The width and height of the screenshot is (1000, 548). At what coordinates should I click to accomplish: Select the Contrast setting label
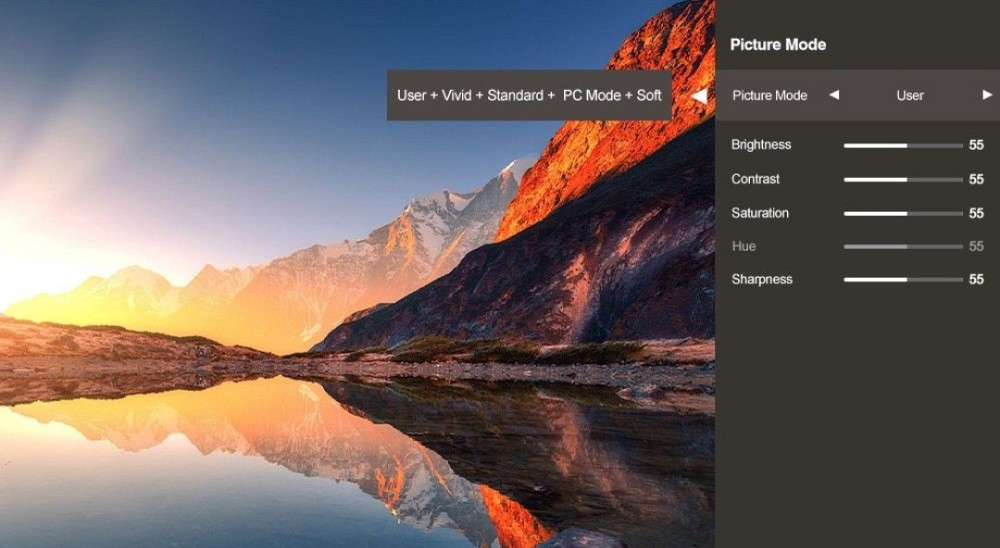(755, 179)
